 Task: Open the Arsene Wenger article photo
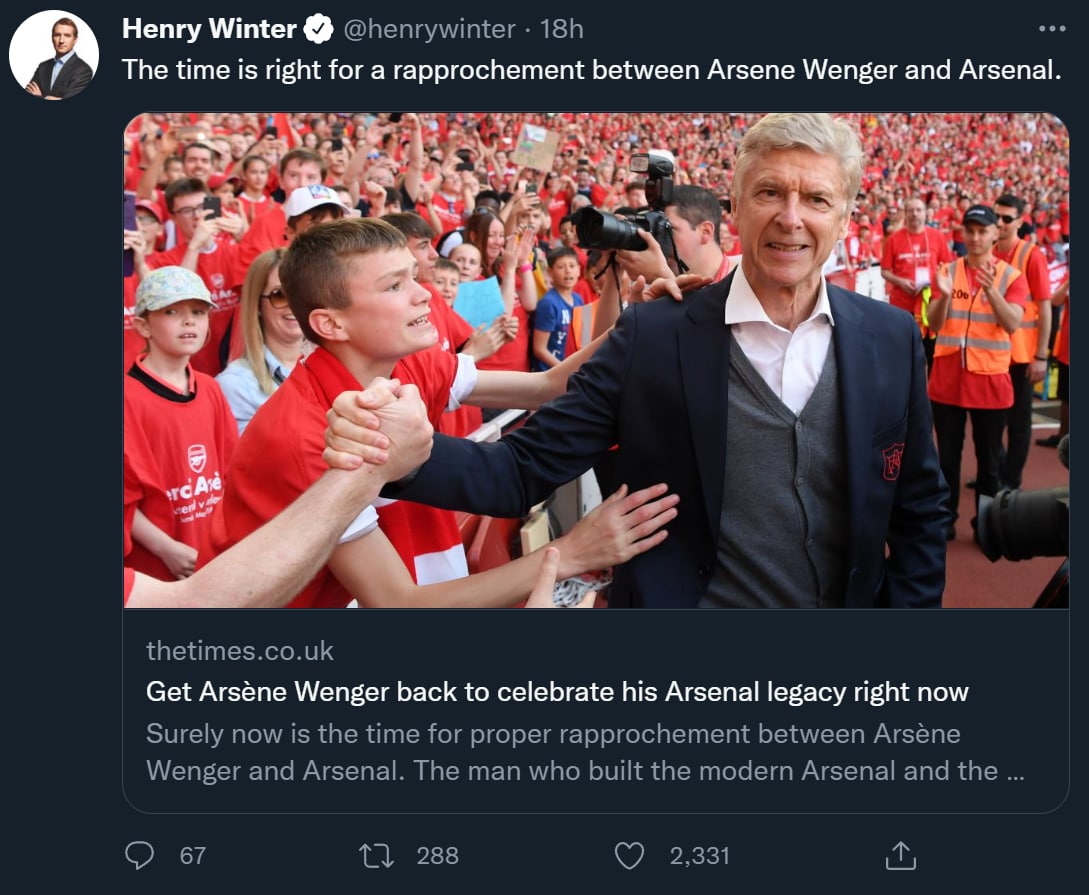[596, 360]
